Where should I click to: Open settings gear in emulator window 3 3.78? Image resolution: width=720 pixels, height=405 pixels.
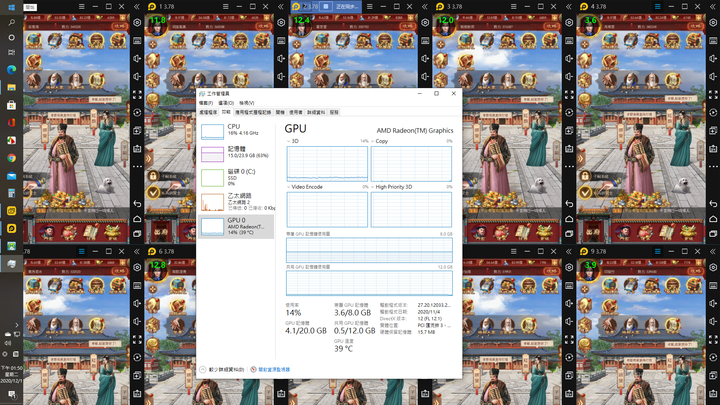click(569, 22)
